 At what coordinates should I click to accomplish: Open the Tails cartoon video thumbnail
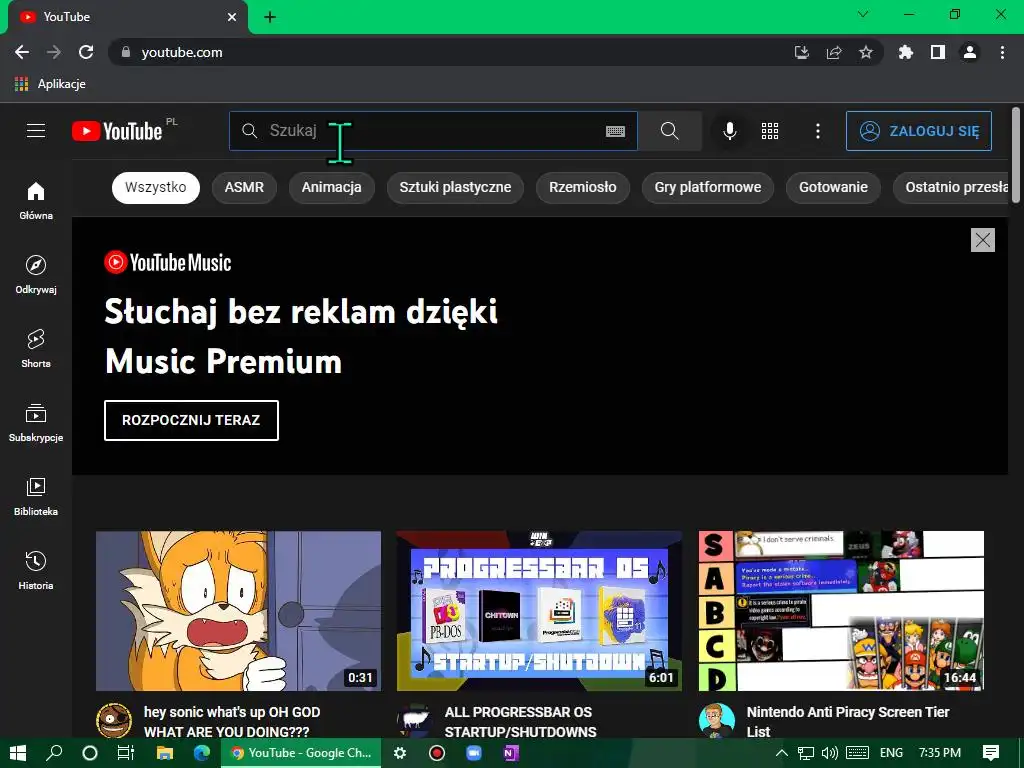point(238,611)
